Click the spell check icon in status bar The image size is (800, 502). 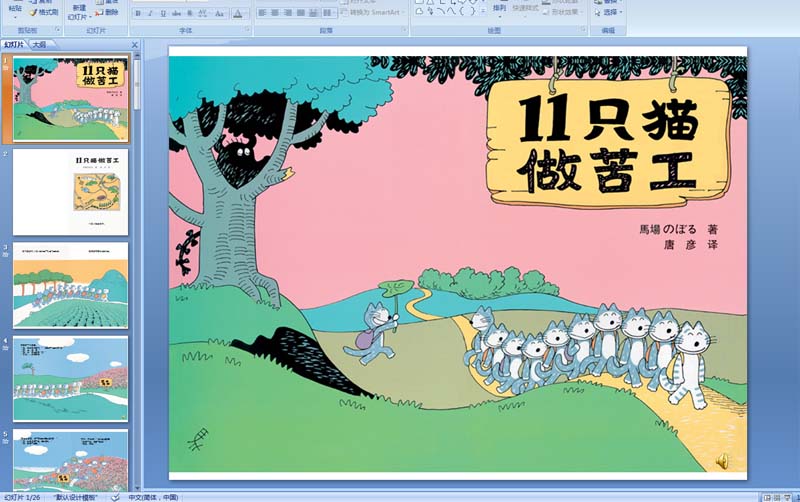tap(115, 497)
